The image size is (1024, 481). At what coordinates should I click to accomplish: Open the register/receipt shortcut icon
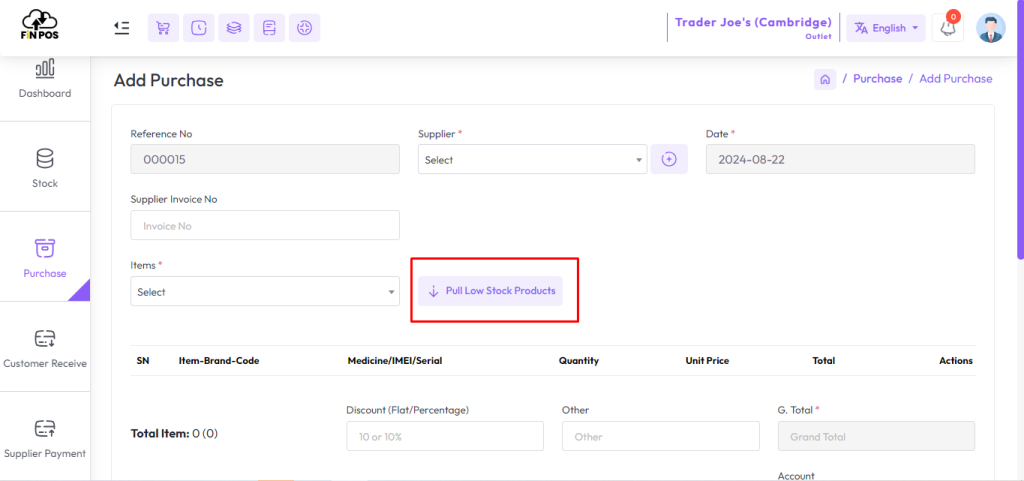[x=269, y=28]
